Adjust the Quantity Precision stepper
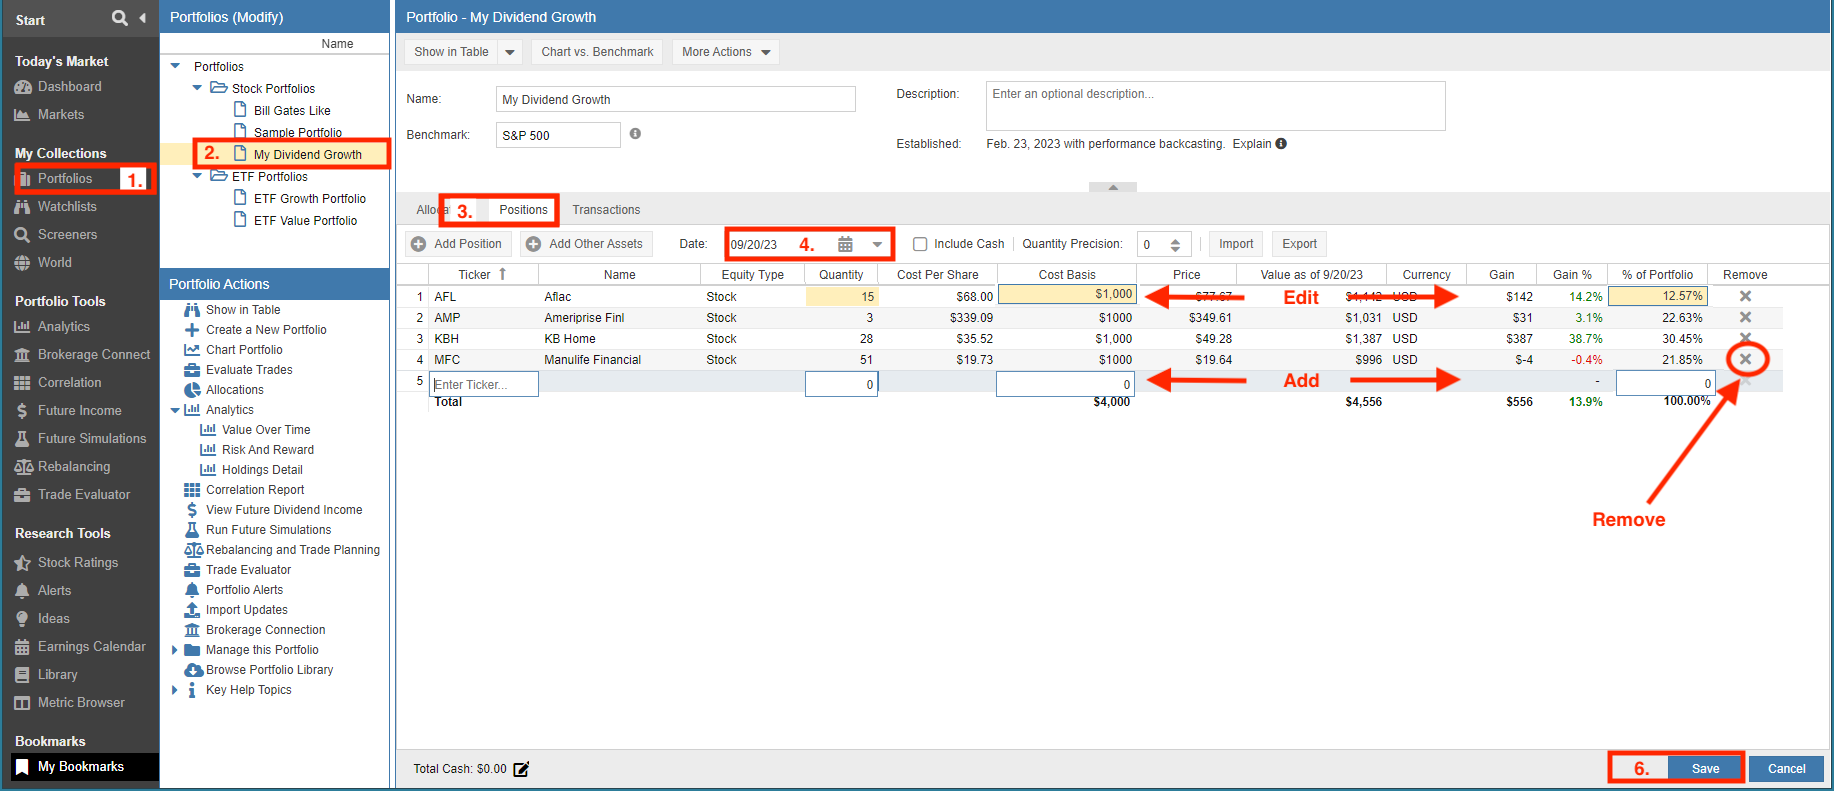This screenshot has height=791, width=1834. (x=1175, y=245)
